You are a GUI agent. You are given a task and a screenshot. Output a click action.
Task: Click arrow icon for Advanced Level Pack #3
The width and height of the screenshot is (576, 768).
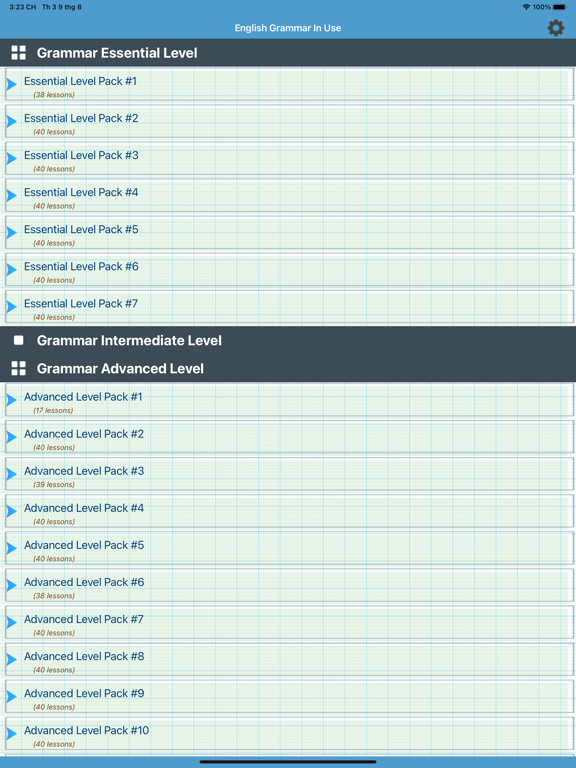click(x=11, y=474)
